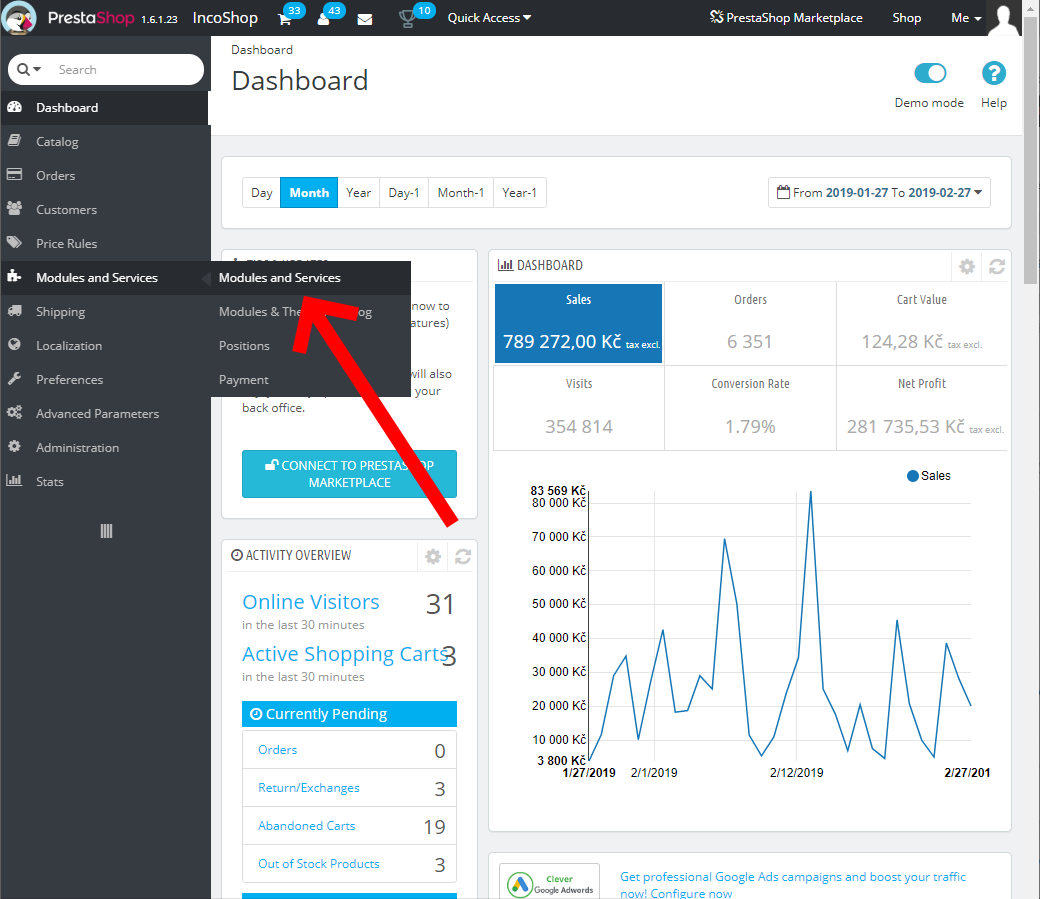Screen dimensions: 1040x899
Task: Open Administration in the sidebar
Action: click(x=105, y=447)
